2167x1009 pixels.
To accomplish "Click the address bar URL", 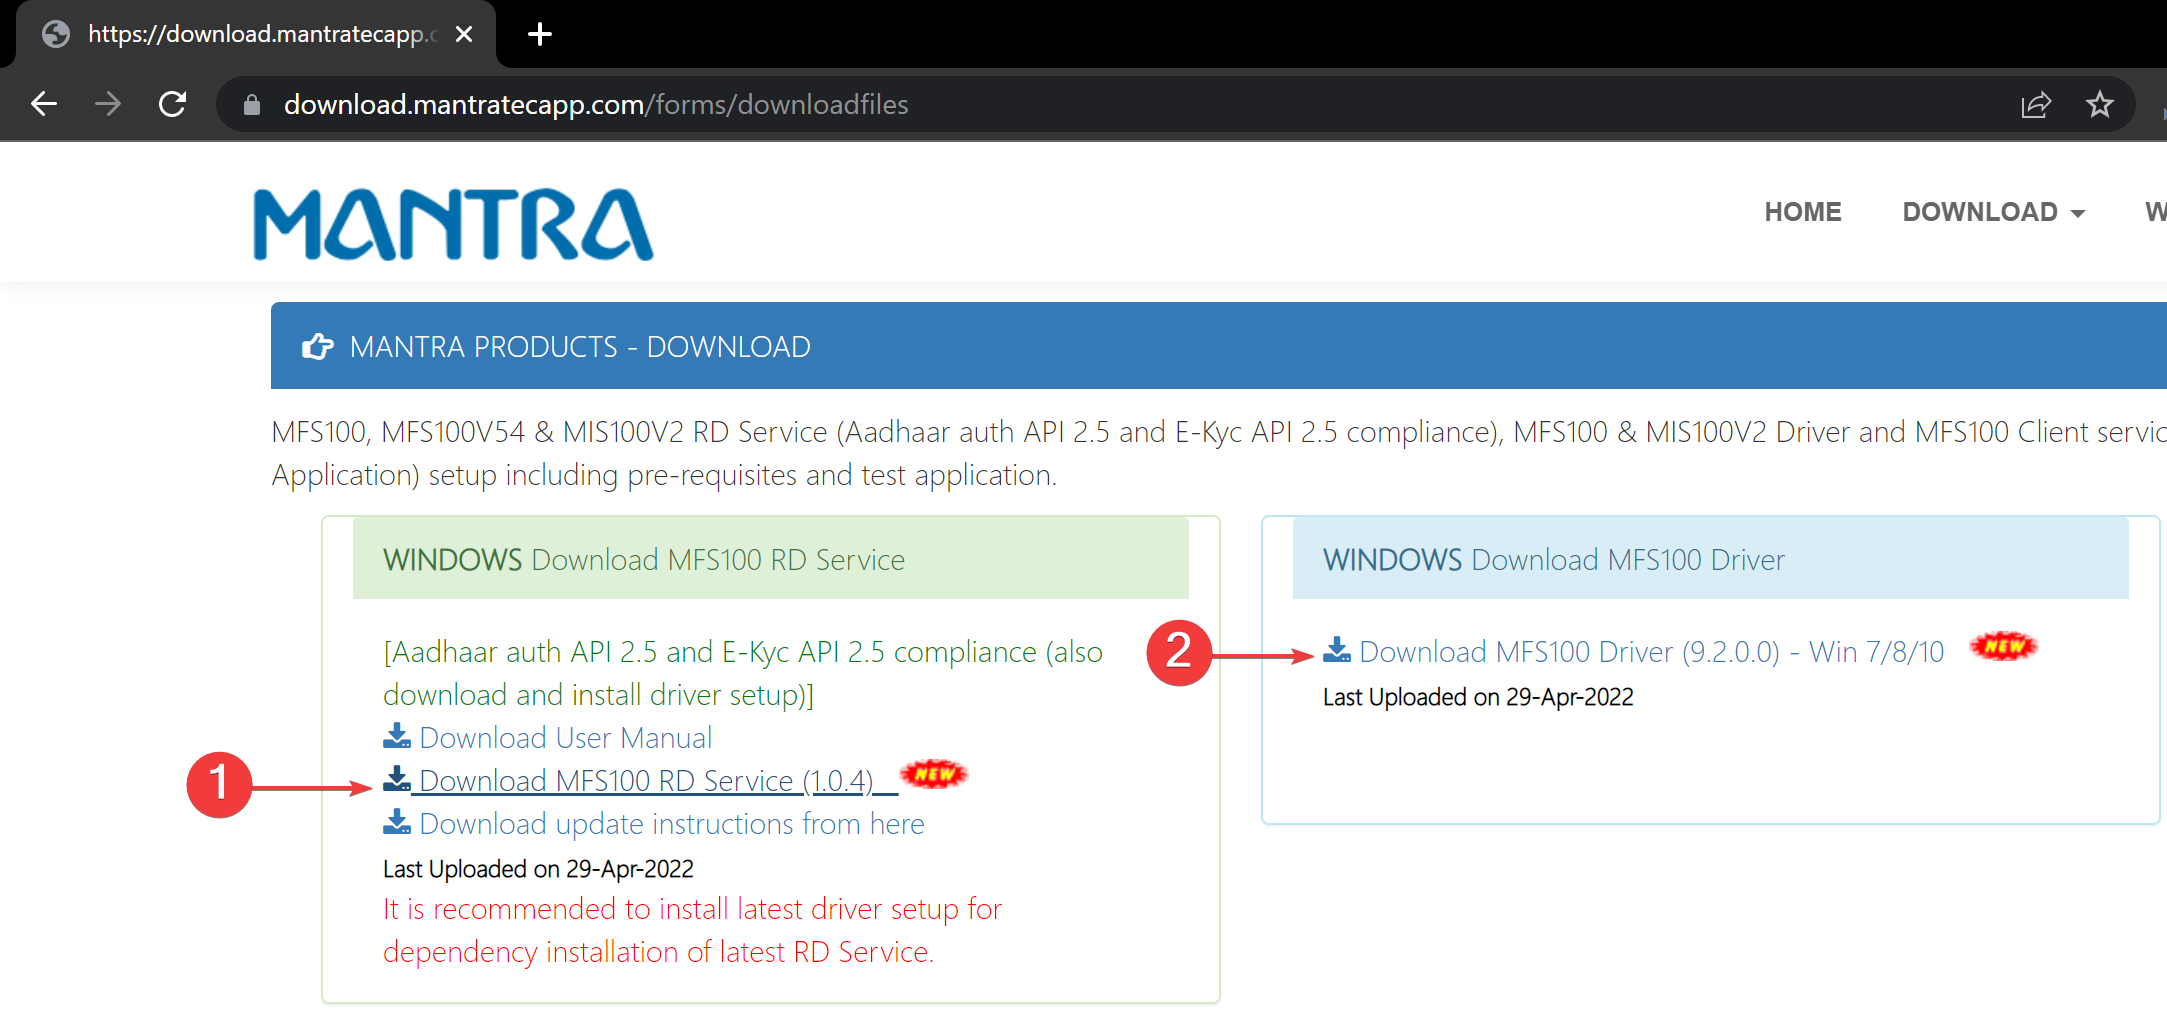I will [x=596, y=105].
